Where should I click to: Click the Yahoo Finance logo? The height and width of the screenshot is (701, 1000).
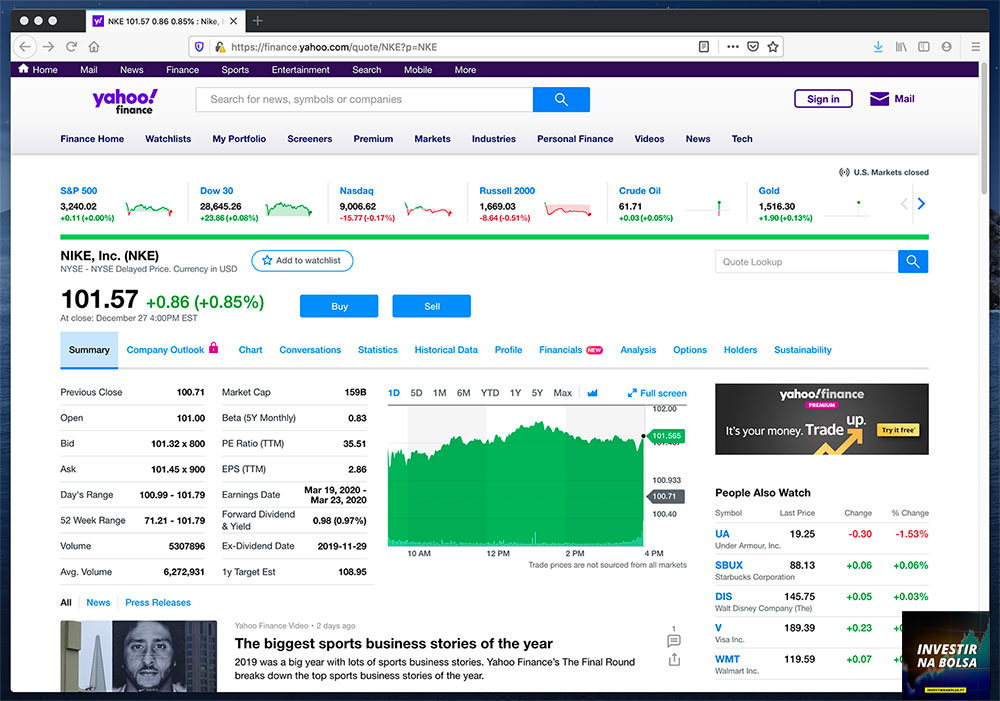coord(126,101)
